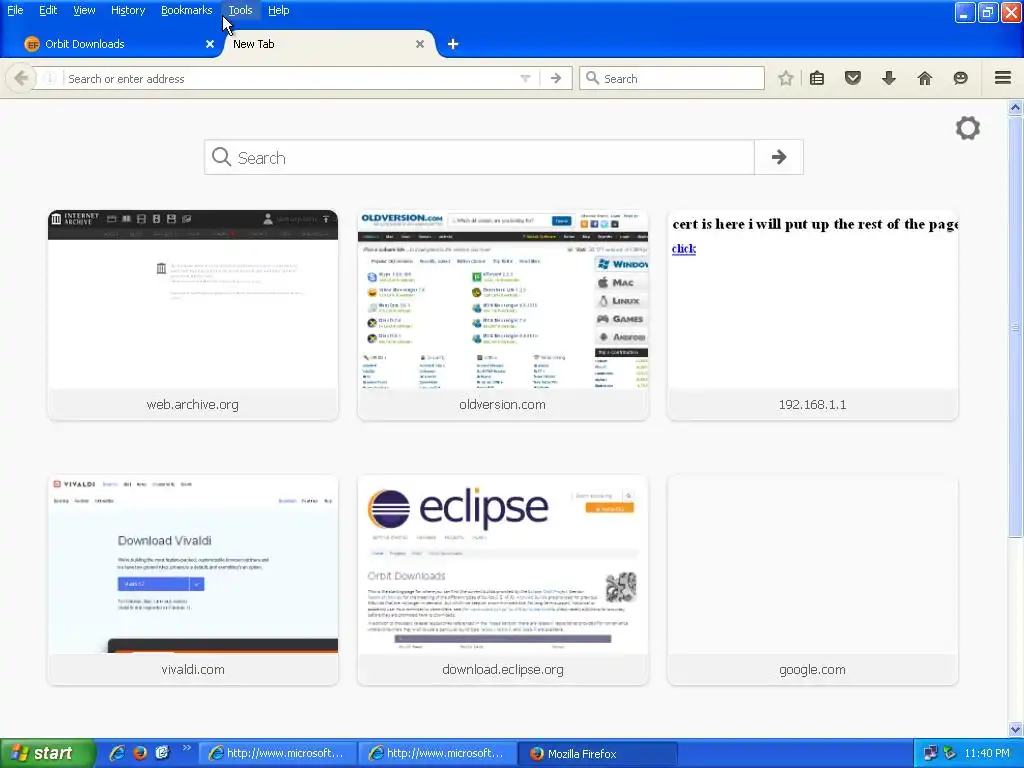The width and height of the screenshot is (1024, 768).
Task: Open the 192.168.1.1 tile
Action: coord(812,315)
